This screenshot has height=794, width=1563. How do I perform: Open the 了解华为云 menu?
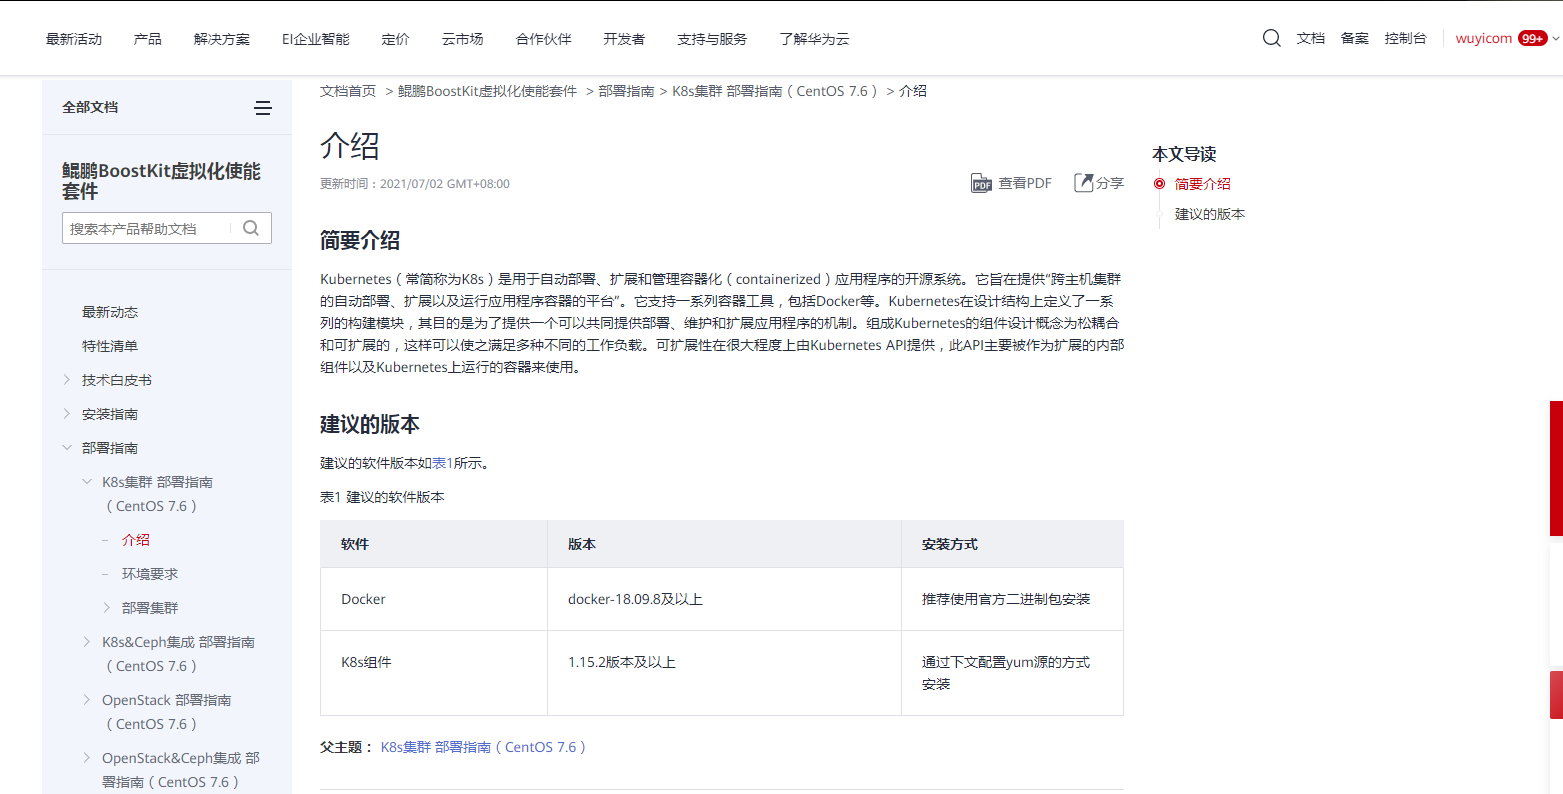pyautogui.click(x=815, y=39)
